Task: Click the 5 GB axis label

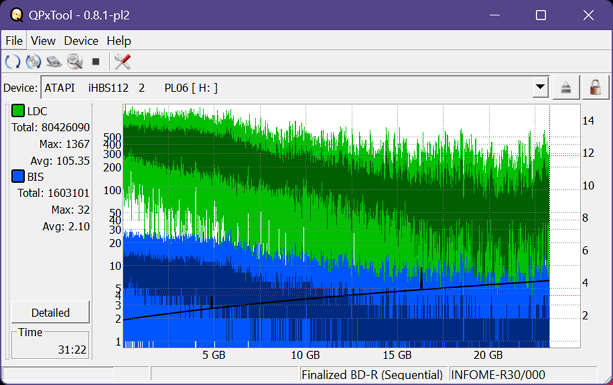Action: click(x=214, y=355)
